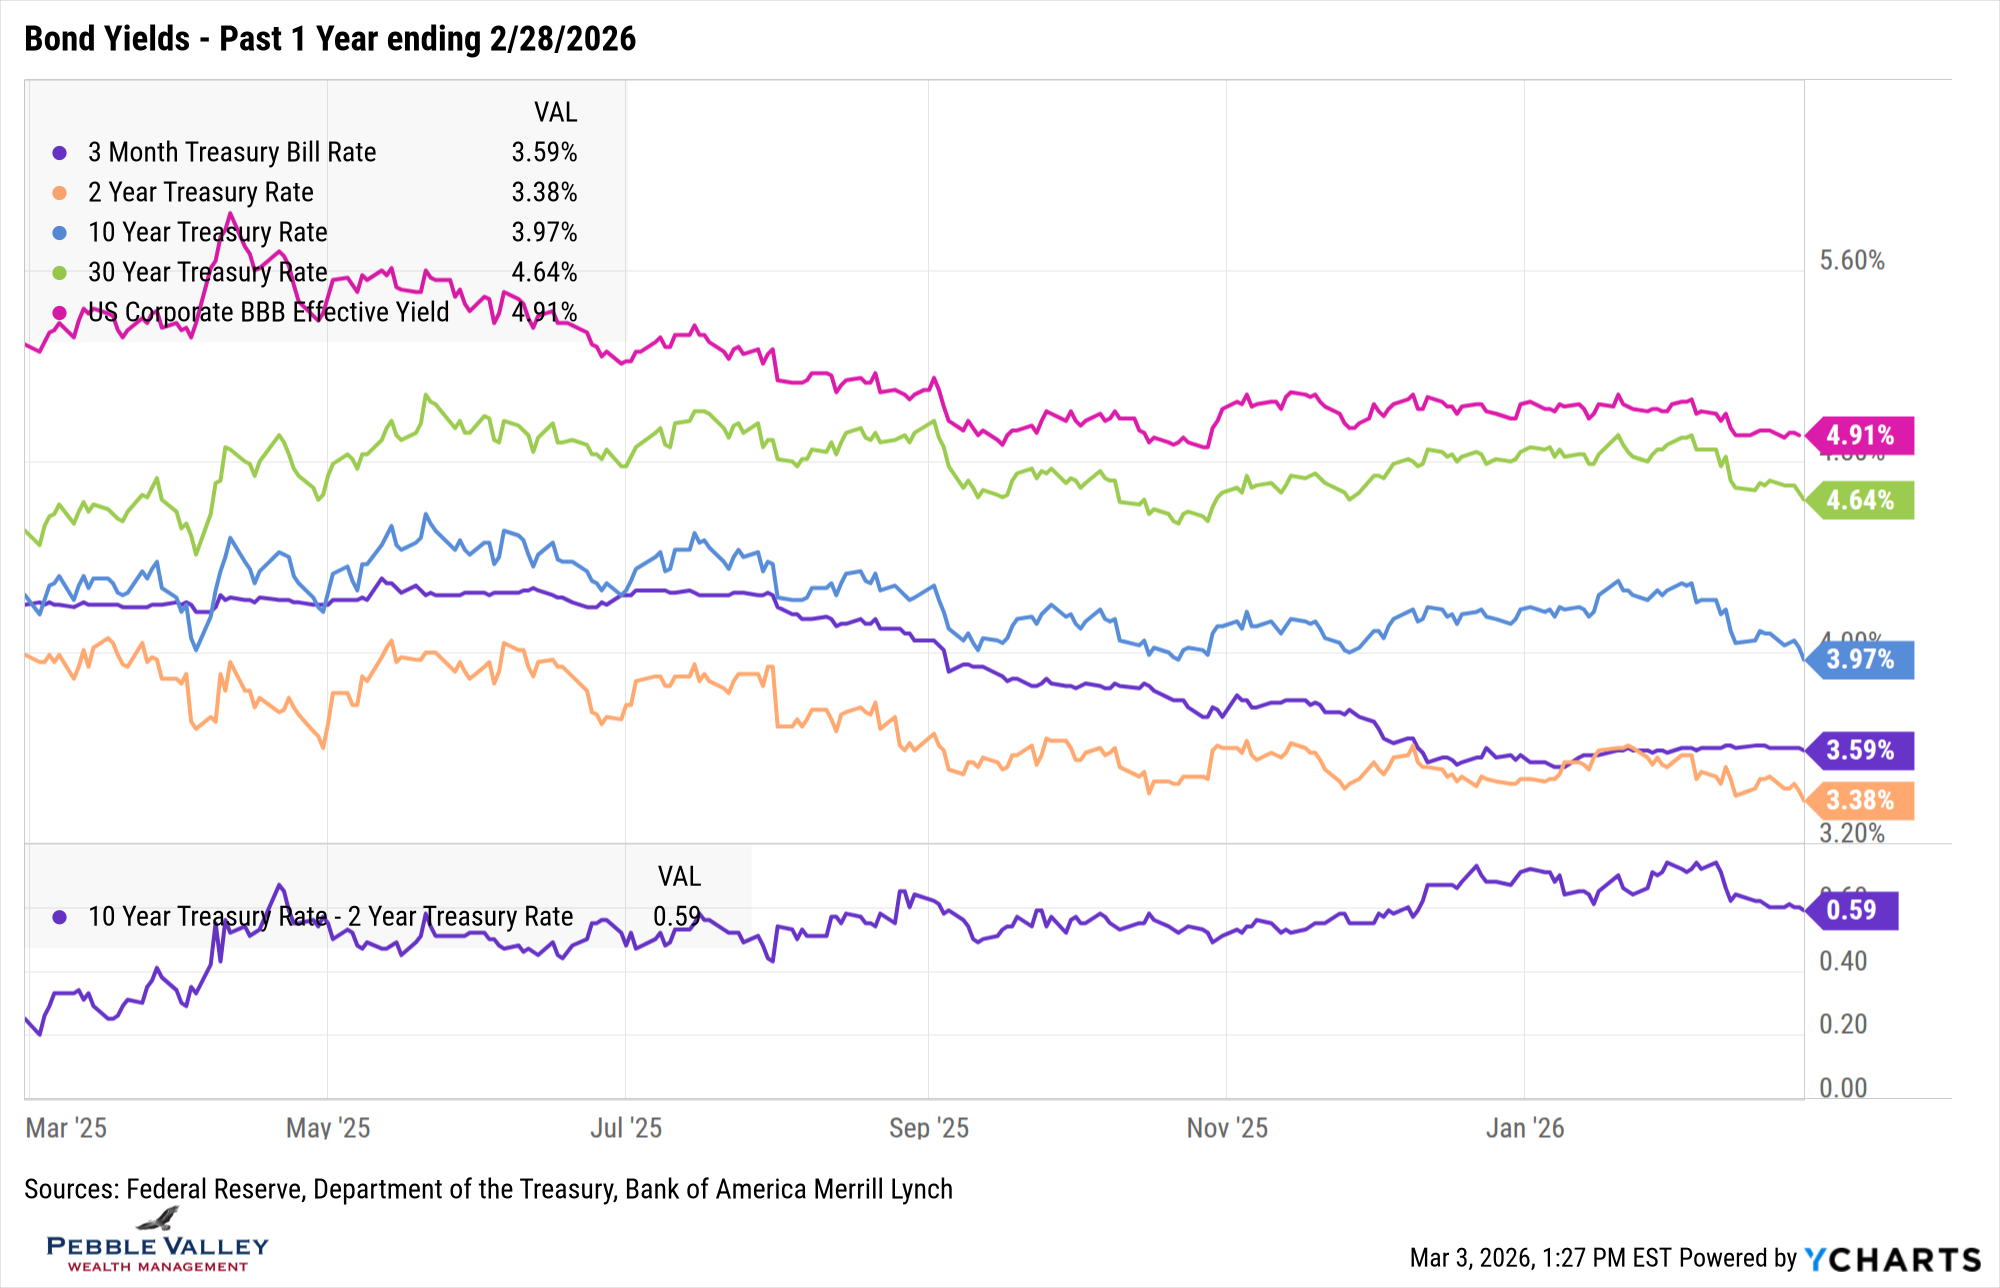Click the green 4.64% end value flag
This screenshot has width=2000, height=1288.
1861,500
